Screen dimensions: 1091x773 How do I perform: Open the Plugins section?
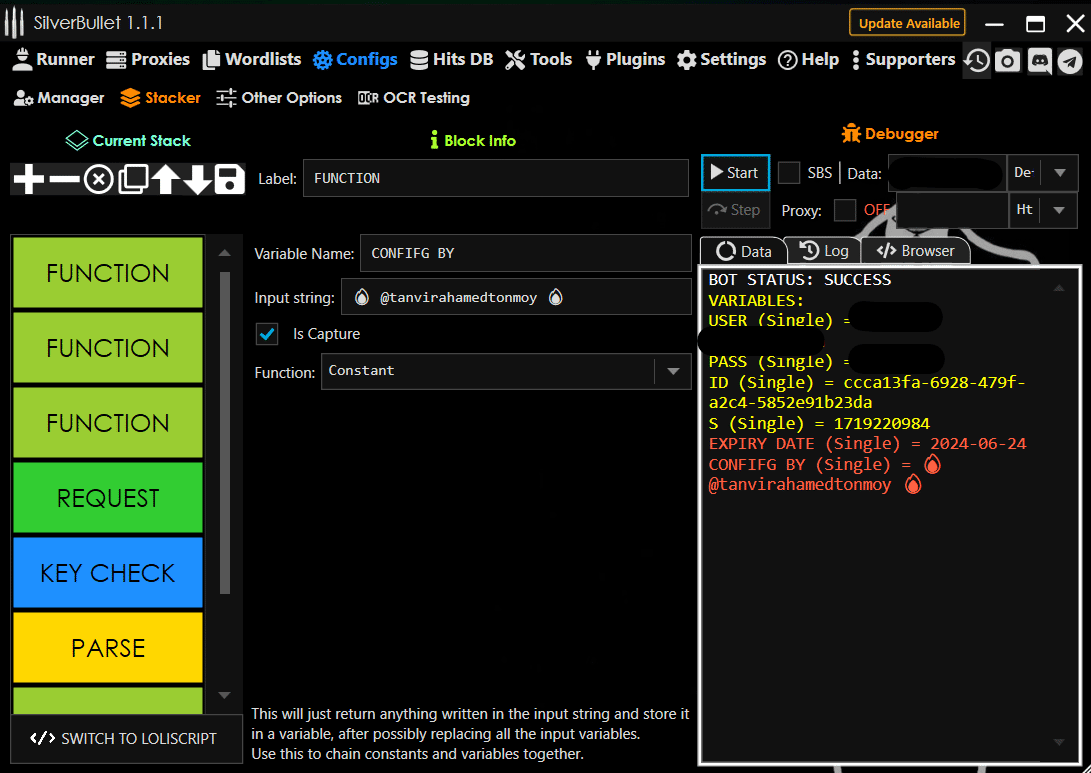tap(625, 60)
